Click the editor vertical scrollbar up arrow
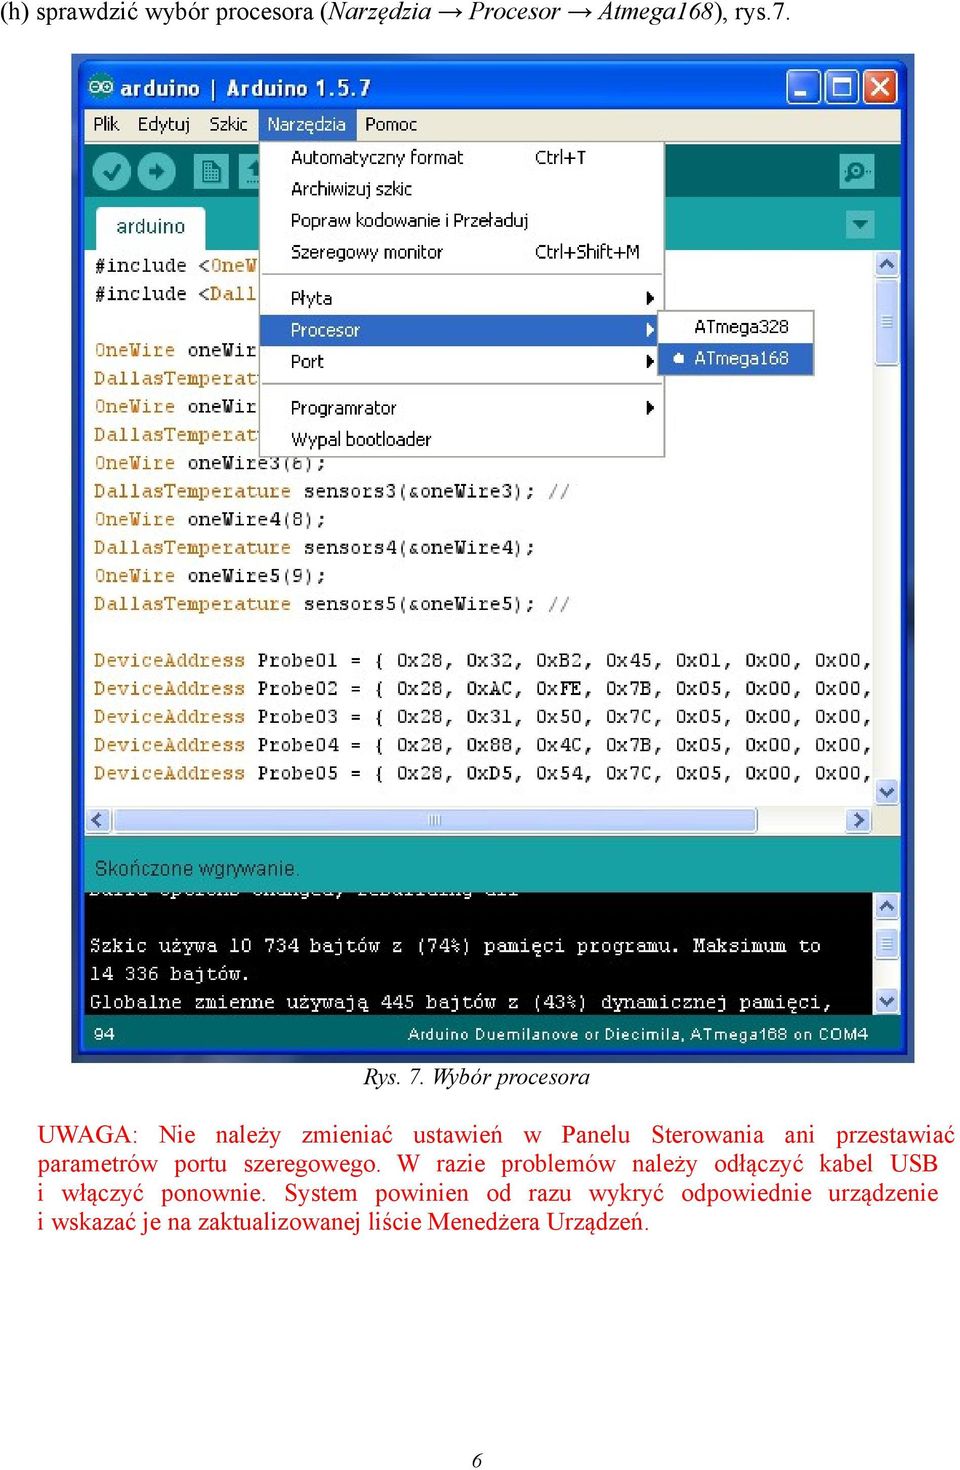 [x=886, y=264]
